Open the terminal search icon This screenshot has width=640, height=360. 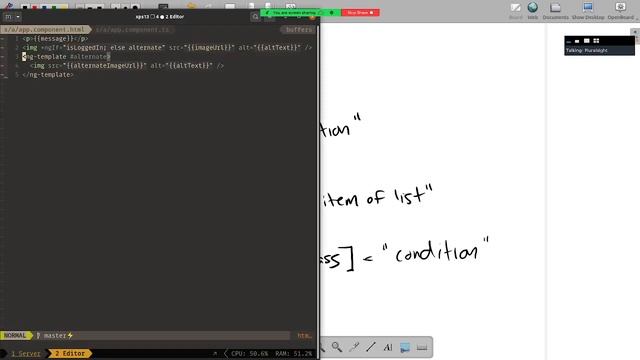pos(255,17)
